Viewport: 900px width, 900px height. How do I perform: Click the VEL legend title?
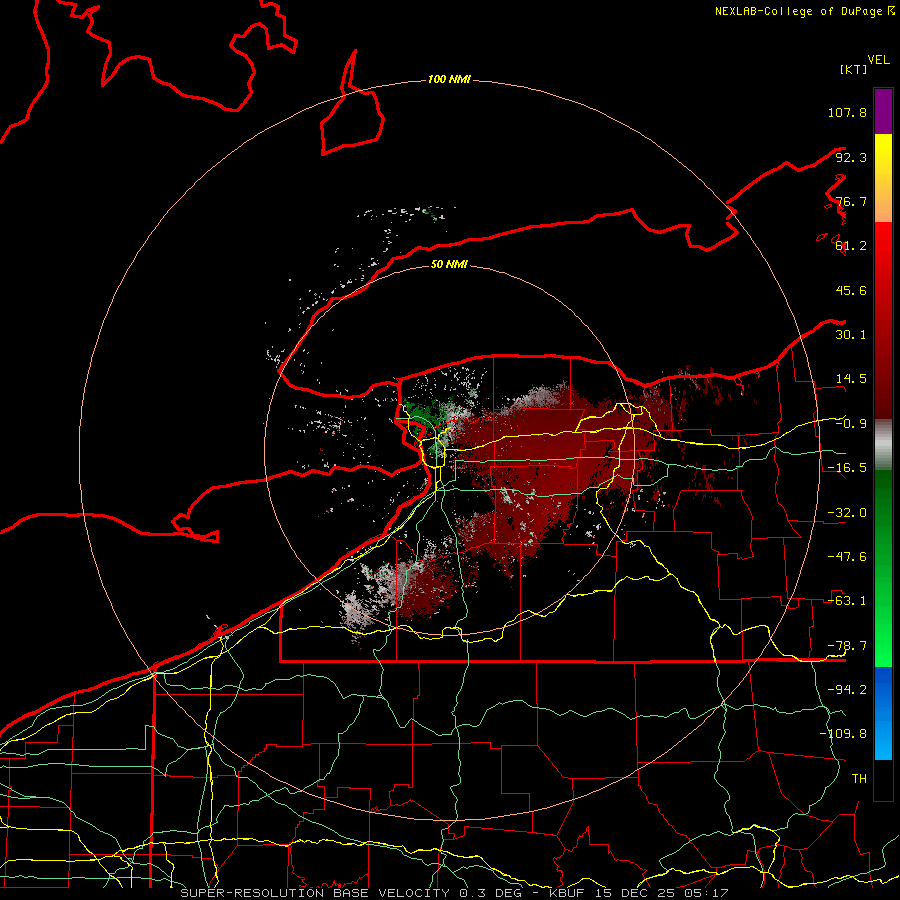879,60
